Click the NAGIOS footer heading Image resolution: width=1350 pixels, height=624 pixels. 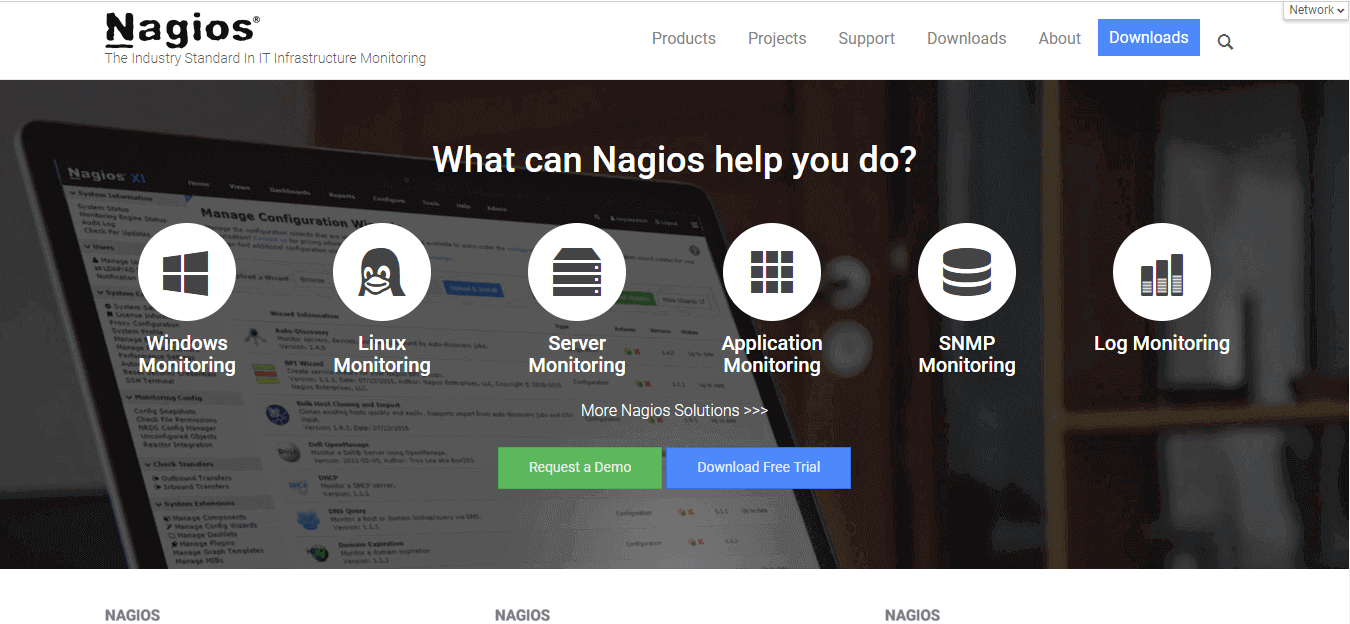click(132, 614)
